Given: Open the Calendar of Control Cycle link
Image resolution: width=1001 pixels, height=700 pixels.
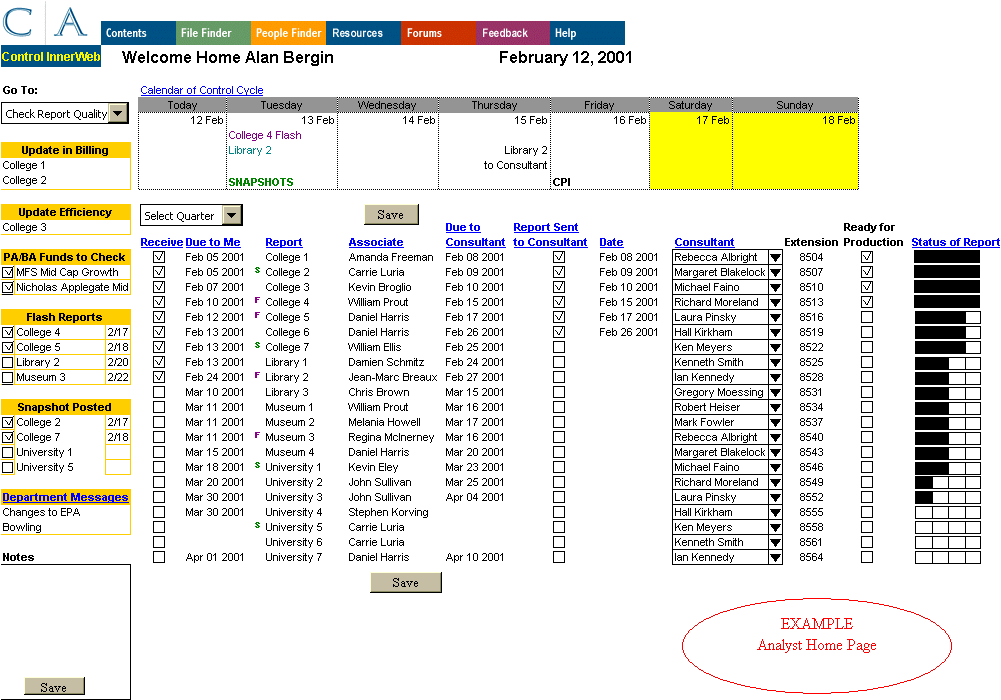Looking at the screenshot, I should click(202, 90).
